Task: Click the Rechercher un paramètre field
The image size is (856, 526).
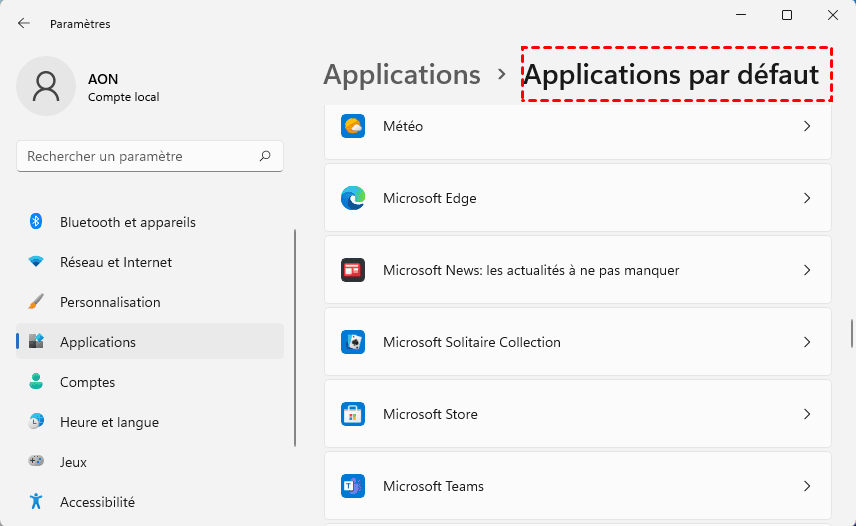Action: [x=140, y=156]
